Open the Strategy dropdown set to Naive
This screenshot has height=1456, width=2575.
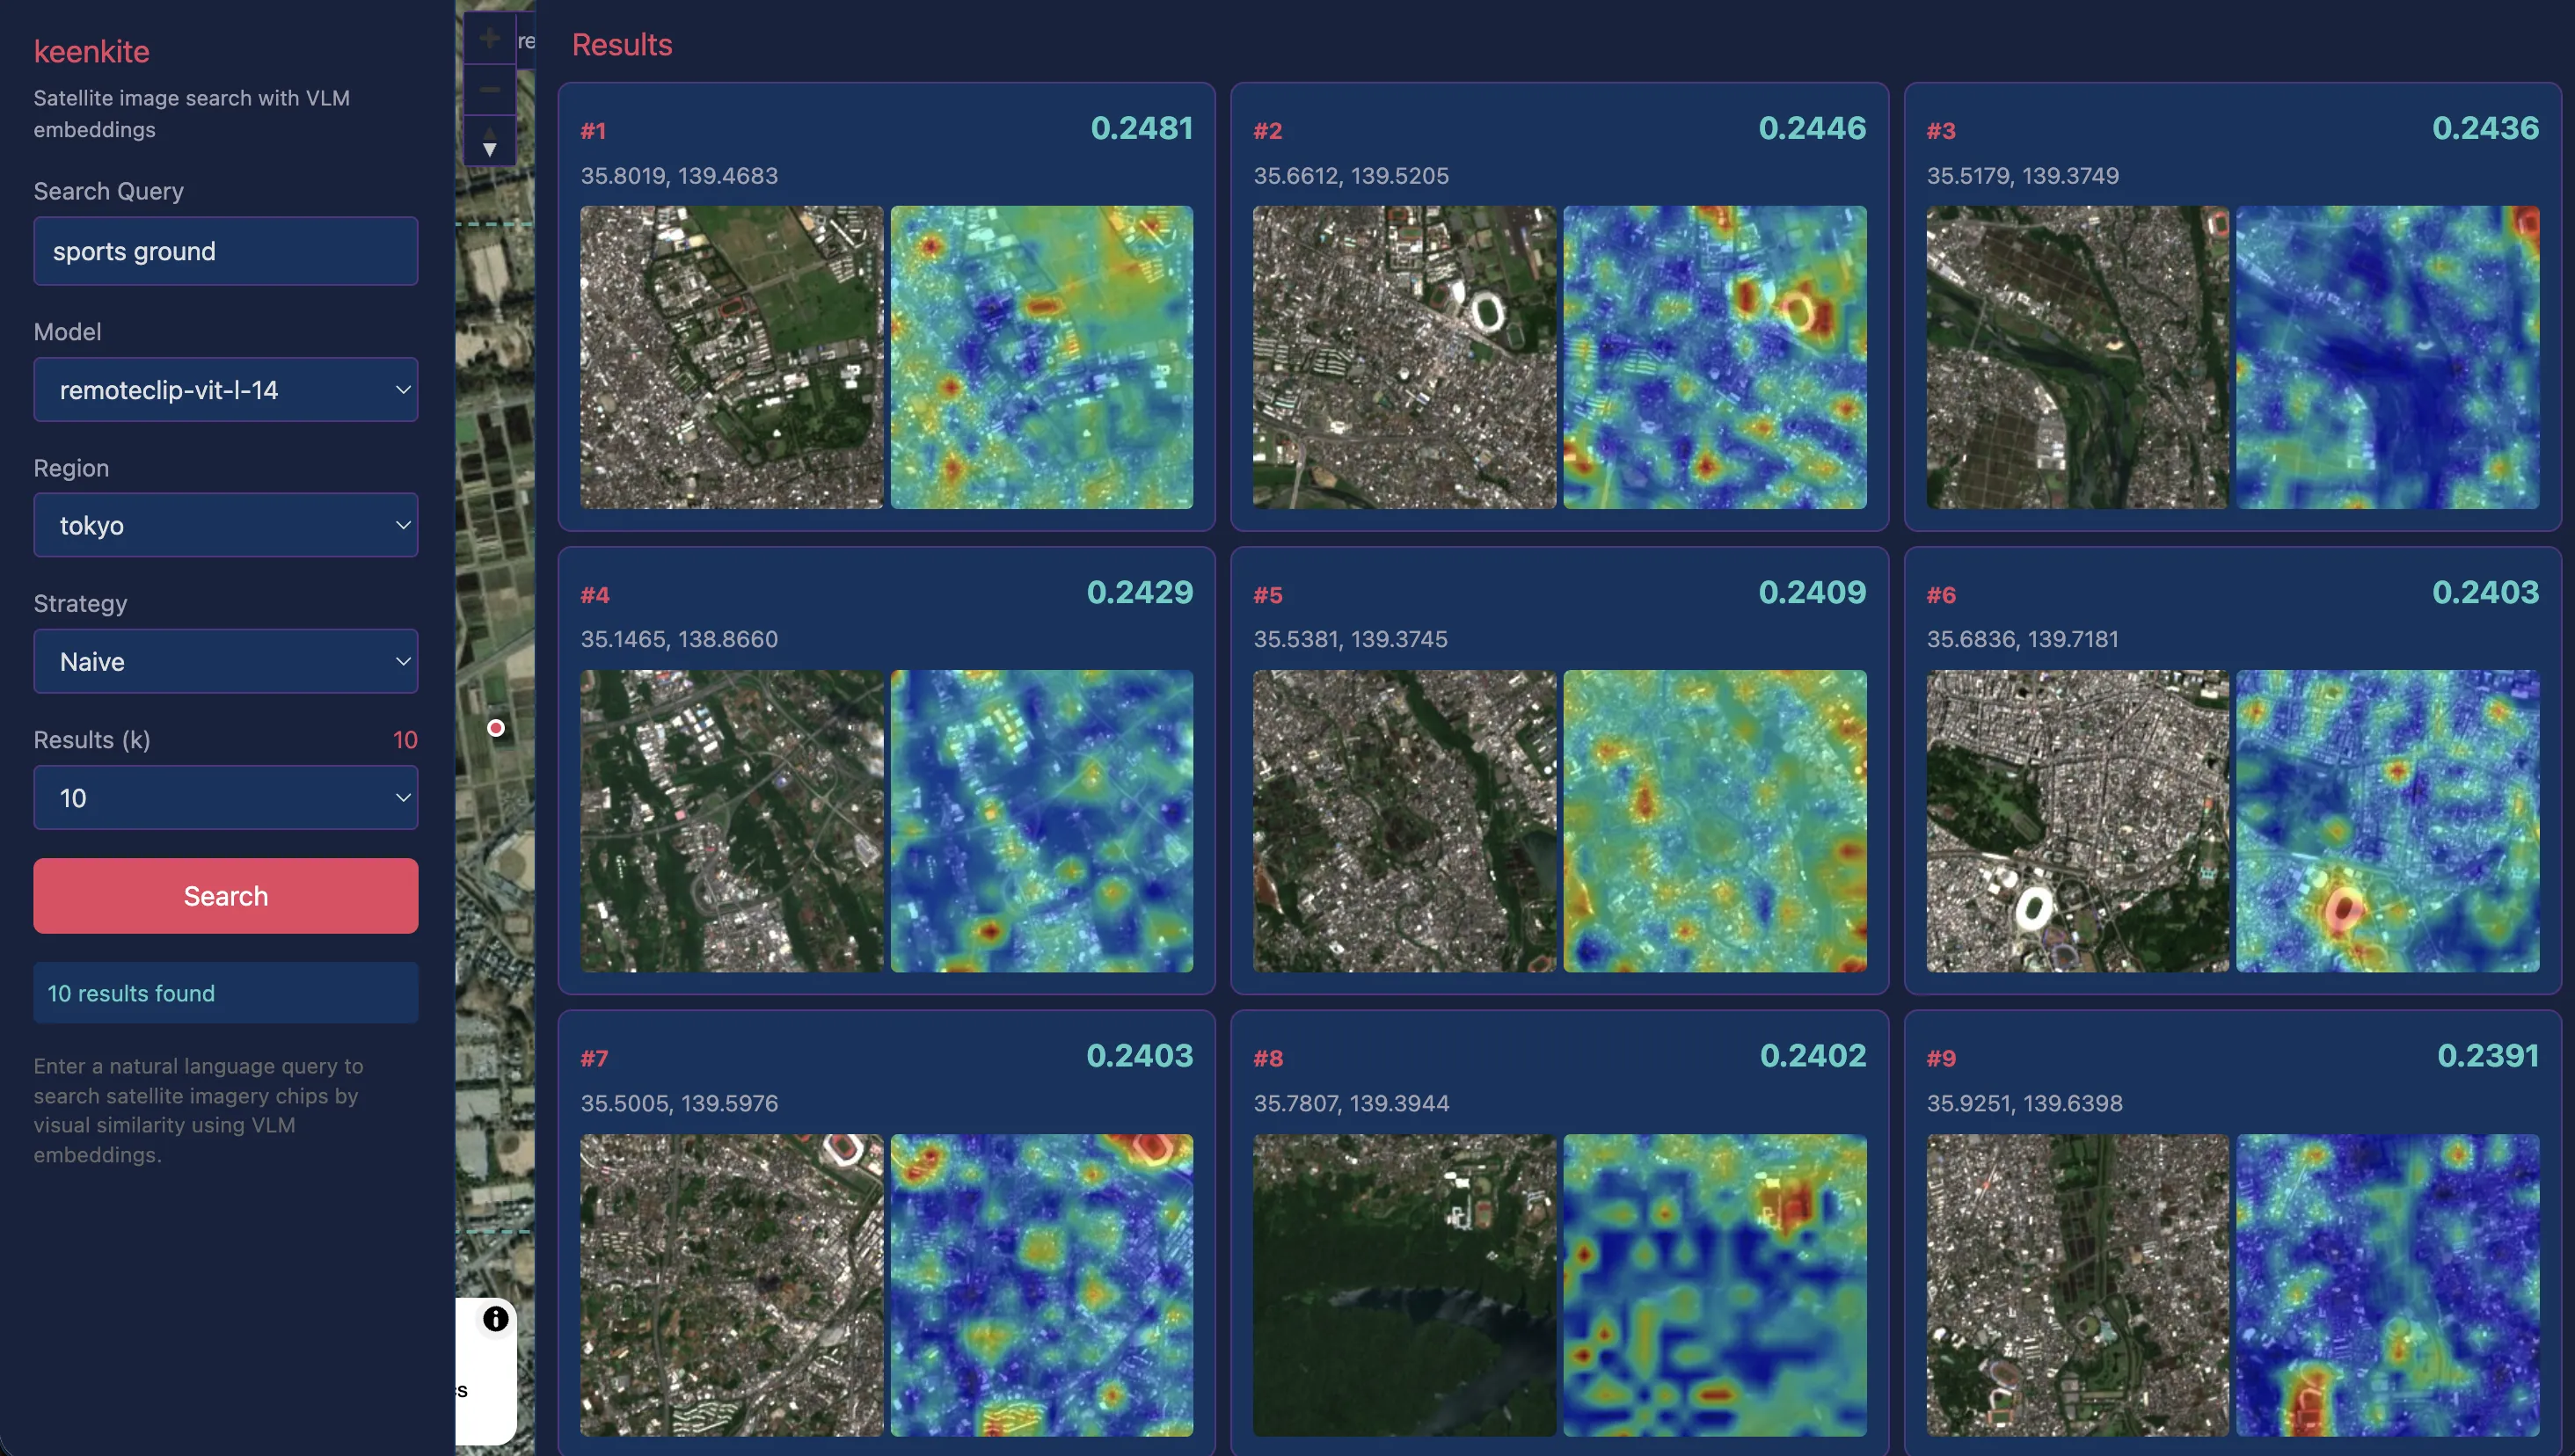click(x=226, y=661)
